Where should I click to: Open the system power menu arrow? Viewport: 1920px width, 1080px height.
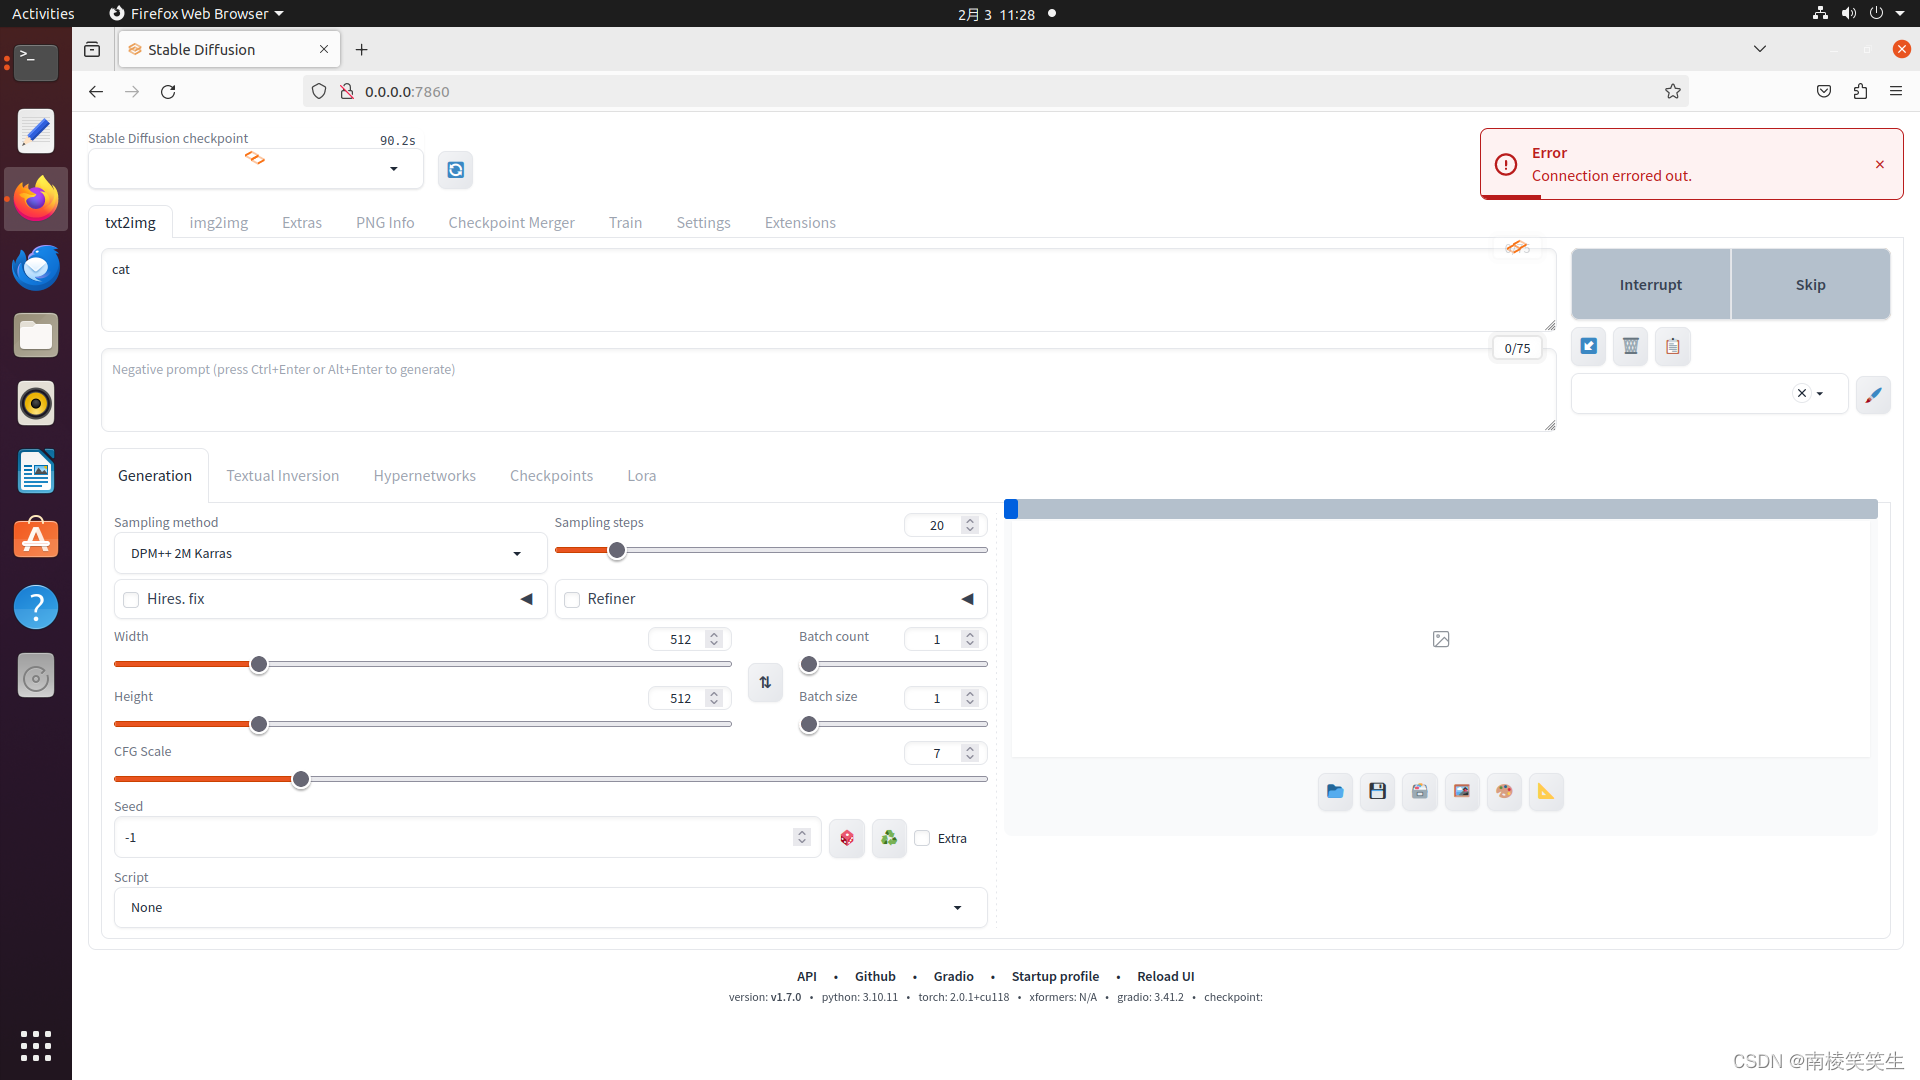tap(1900, 13)
